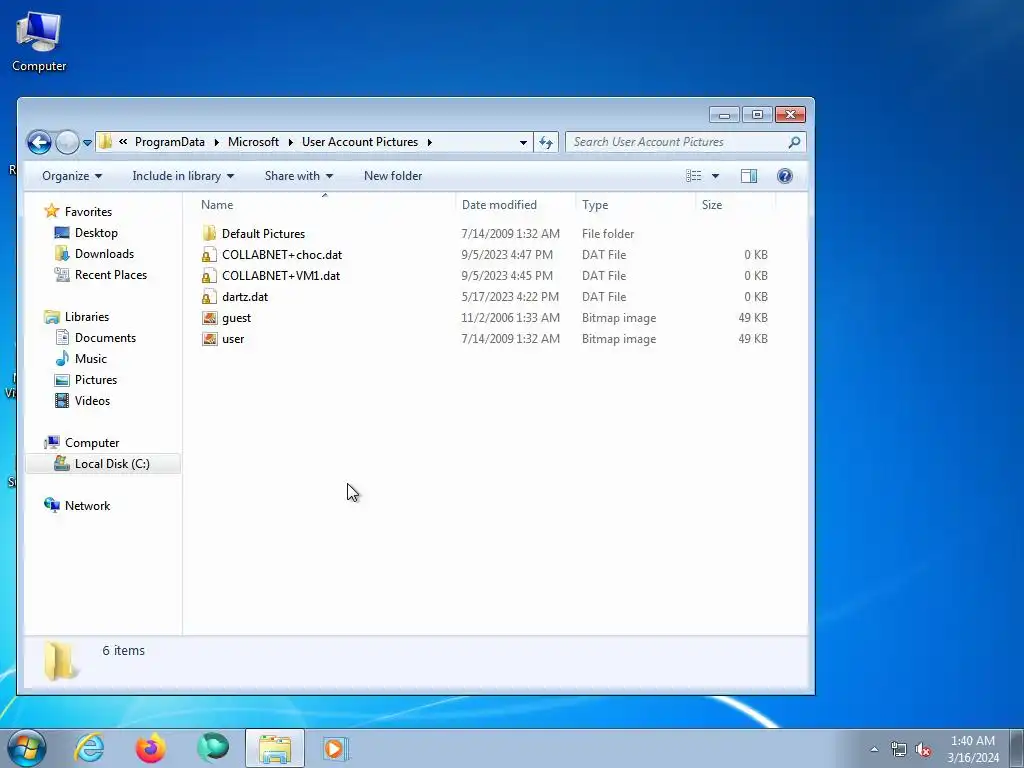
Task: Focus the Search User Account Pictures field
Action: tap(686, 142)
